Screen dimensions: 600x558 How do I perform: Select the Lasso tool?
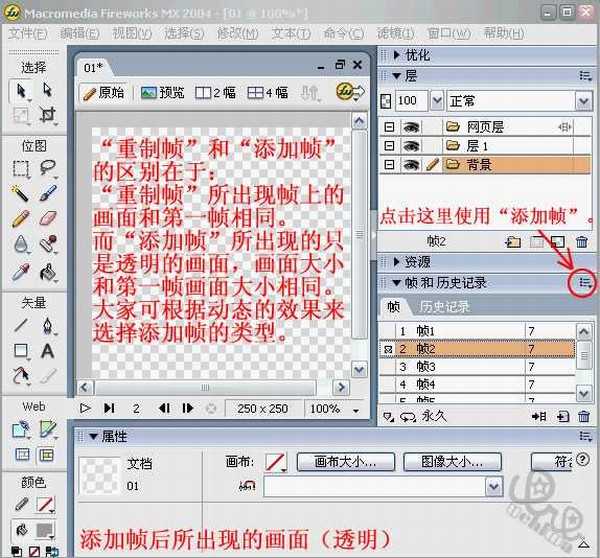pyautogui.click(x=47, y=168)
